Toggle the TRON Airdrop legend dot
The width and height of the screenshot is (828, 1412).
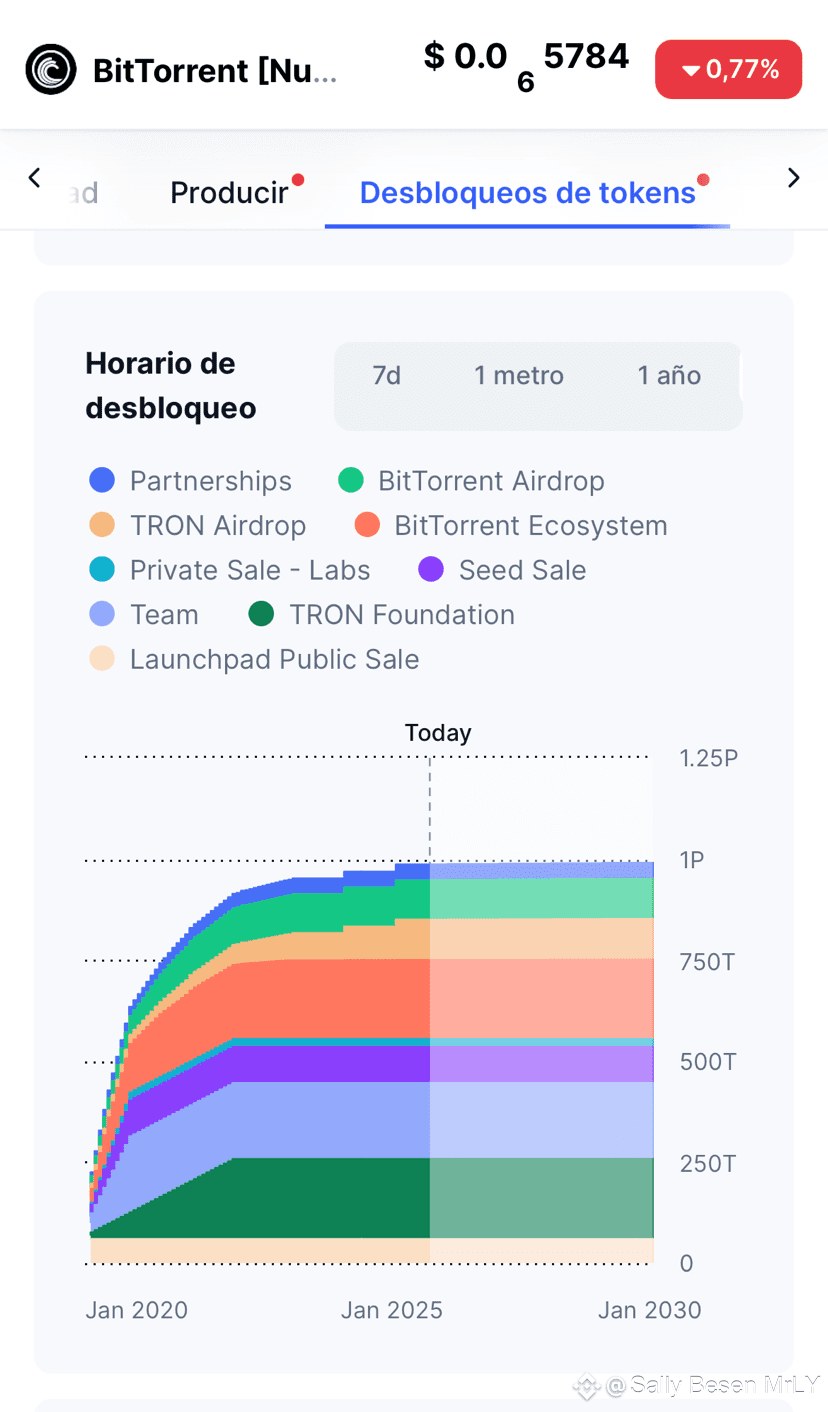click(102, 525)
